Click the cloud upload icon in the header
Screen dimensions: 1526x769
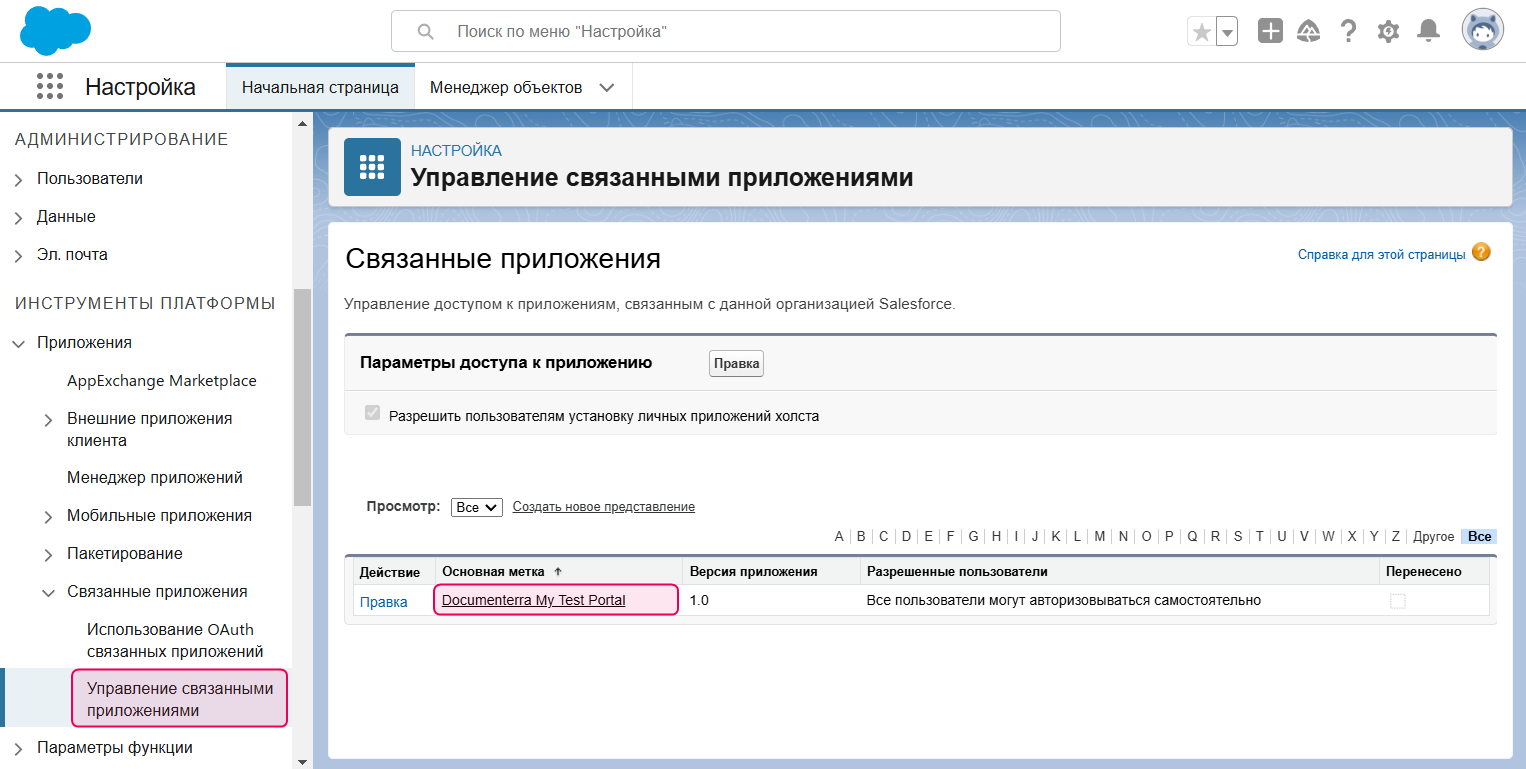pos(1309,30)
